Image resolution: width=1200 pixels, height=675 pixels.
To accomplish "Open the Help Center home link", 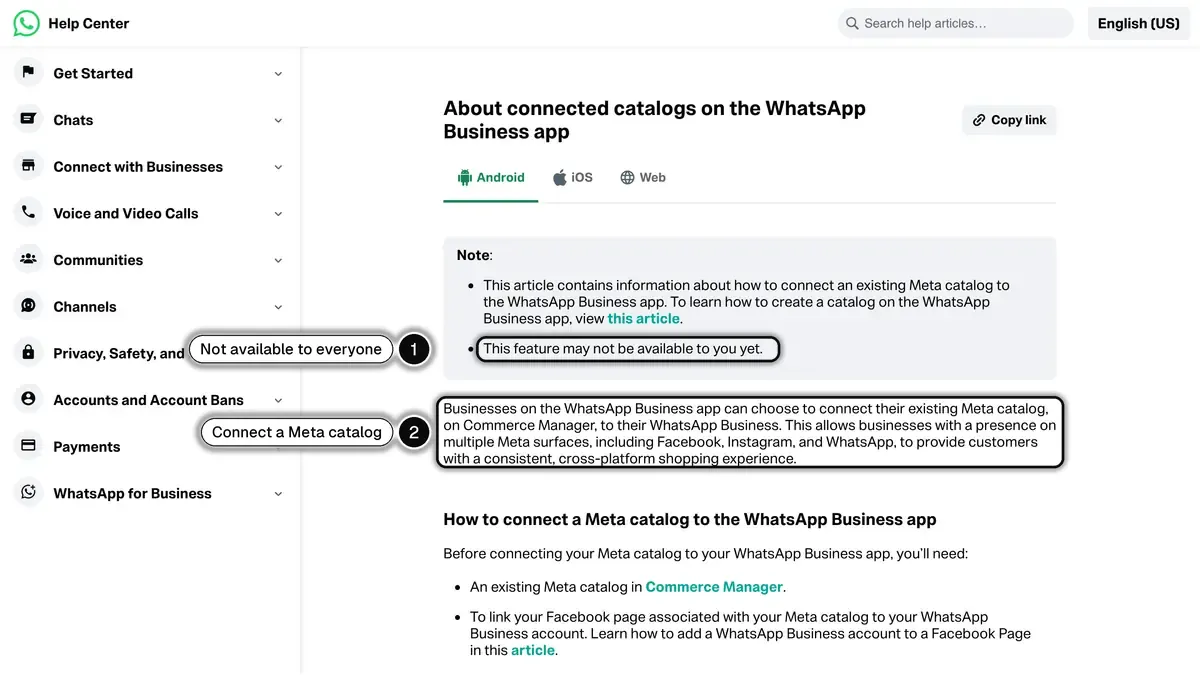I will coord(89,23).
